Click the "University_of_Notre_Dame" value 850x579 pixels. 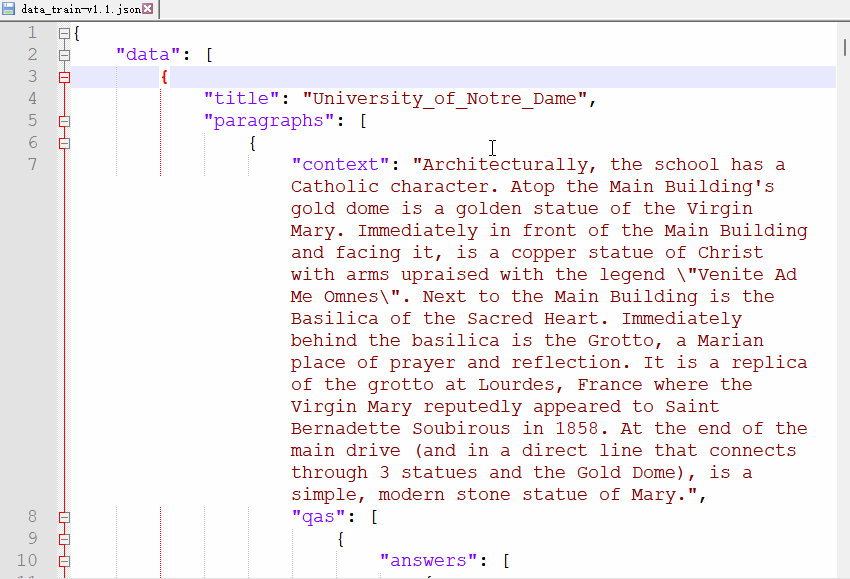tap(445, 99)
